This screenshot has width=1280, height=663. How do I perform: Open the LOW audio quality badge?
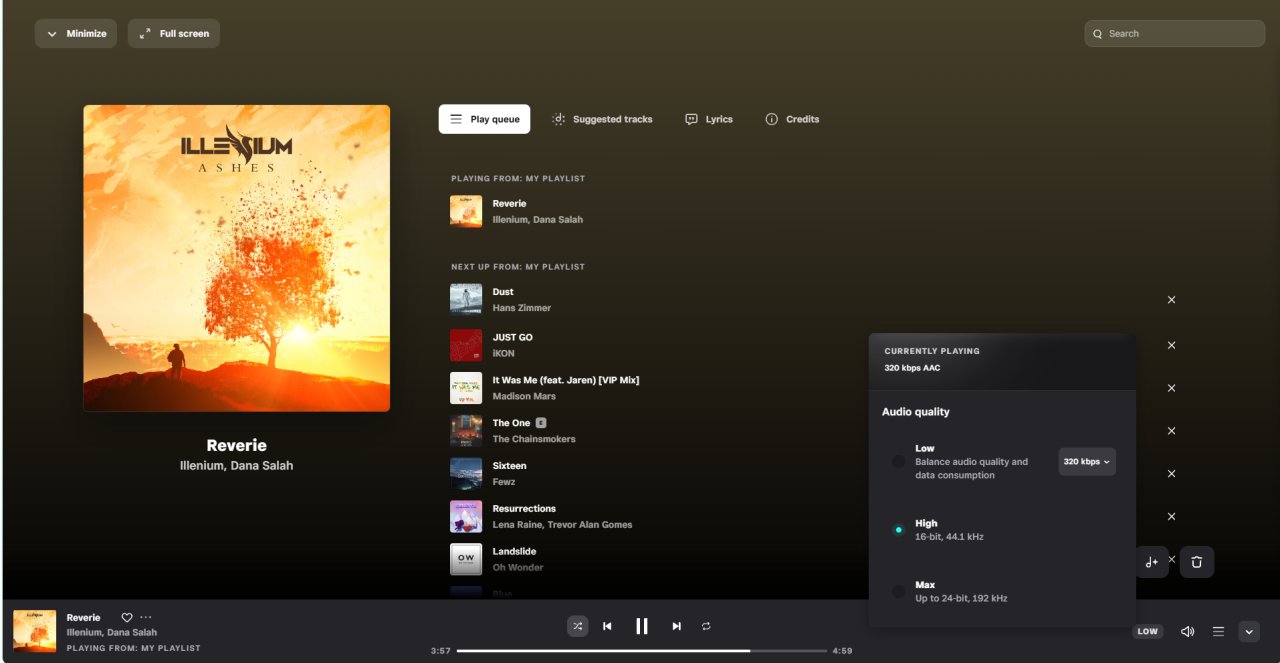(1148, 631)
